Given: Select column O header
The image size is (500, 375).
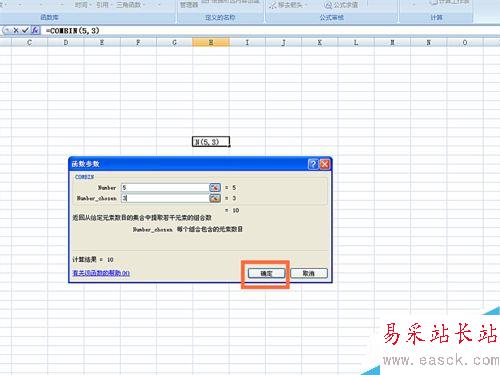Looking at the screenshot, I should 465,42.
